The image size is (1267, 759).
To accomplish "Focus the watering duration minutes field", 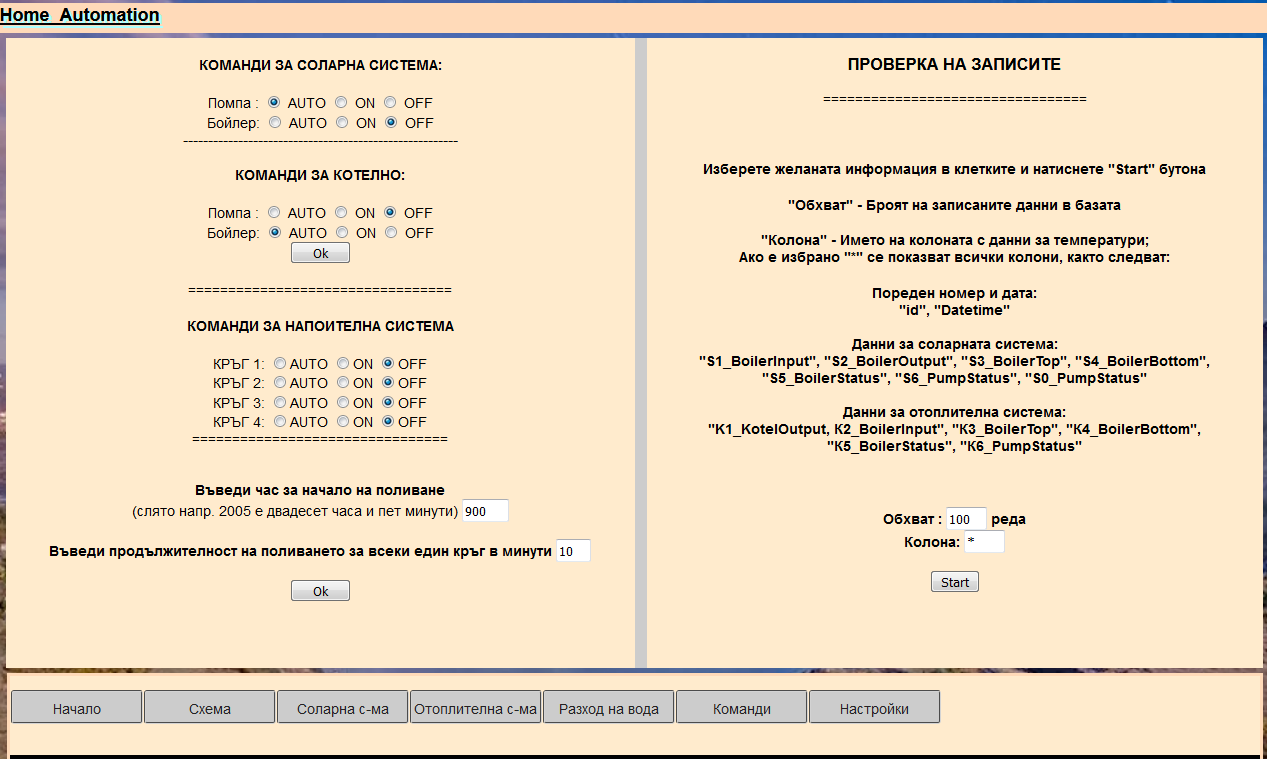I will pyautogui.click(x=573, y=551).
